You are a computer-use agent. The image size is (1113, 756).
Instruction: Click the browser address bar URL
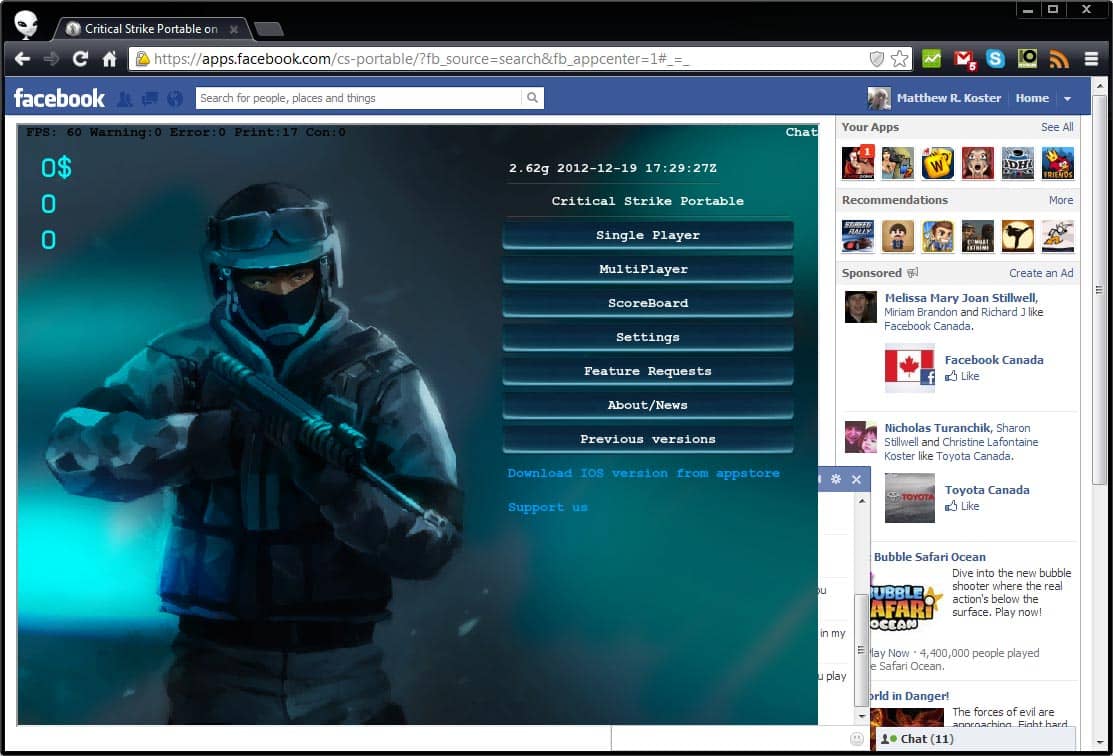coord(421,59)
